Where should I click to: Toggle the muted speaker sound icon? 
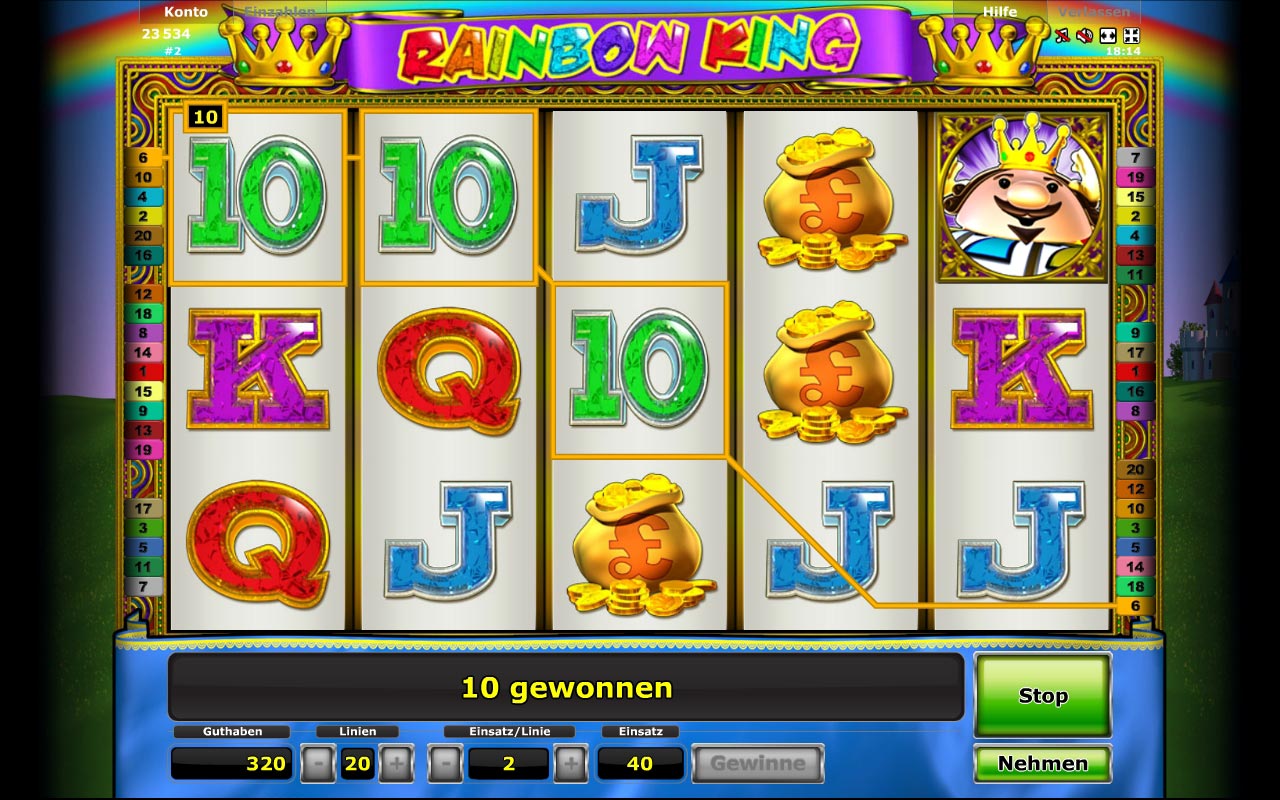tap(1085, 36)
